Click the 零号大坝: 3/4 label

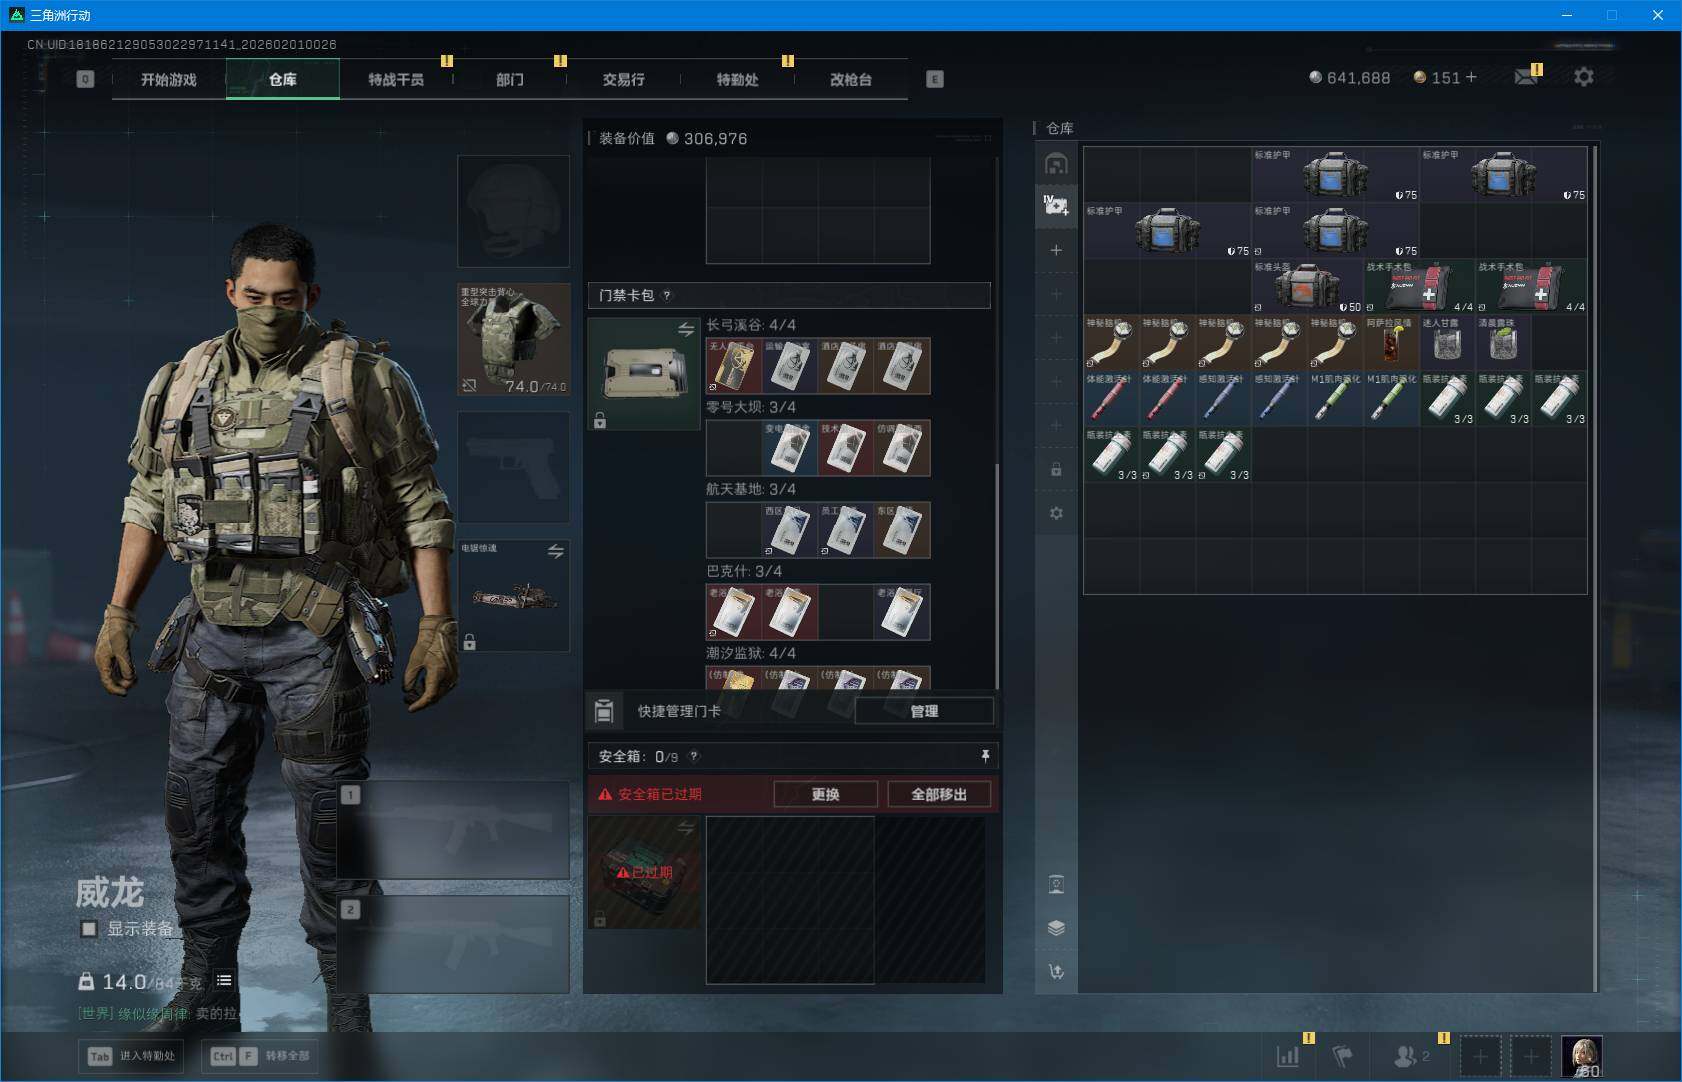click(751, 407)
